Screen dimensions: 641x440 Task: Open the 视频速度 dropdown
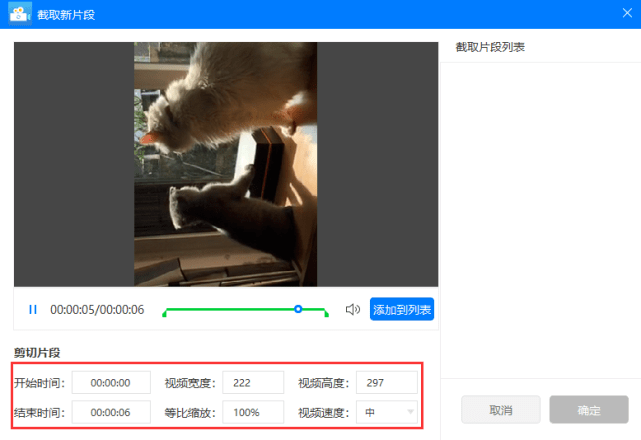tap(387, 412)
